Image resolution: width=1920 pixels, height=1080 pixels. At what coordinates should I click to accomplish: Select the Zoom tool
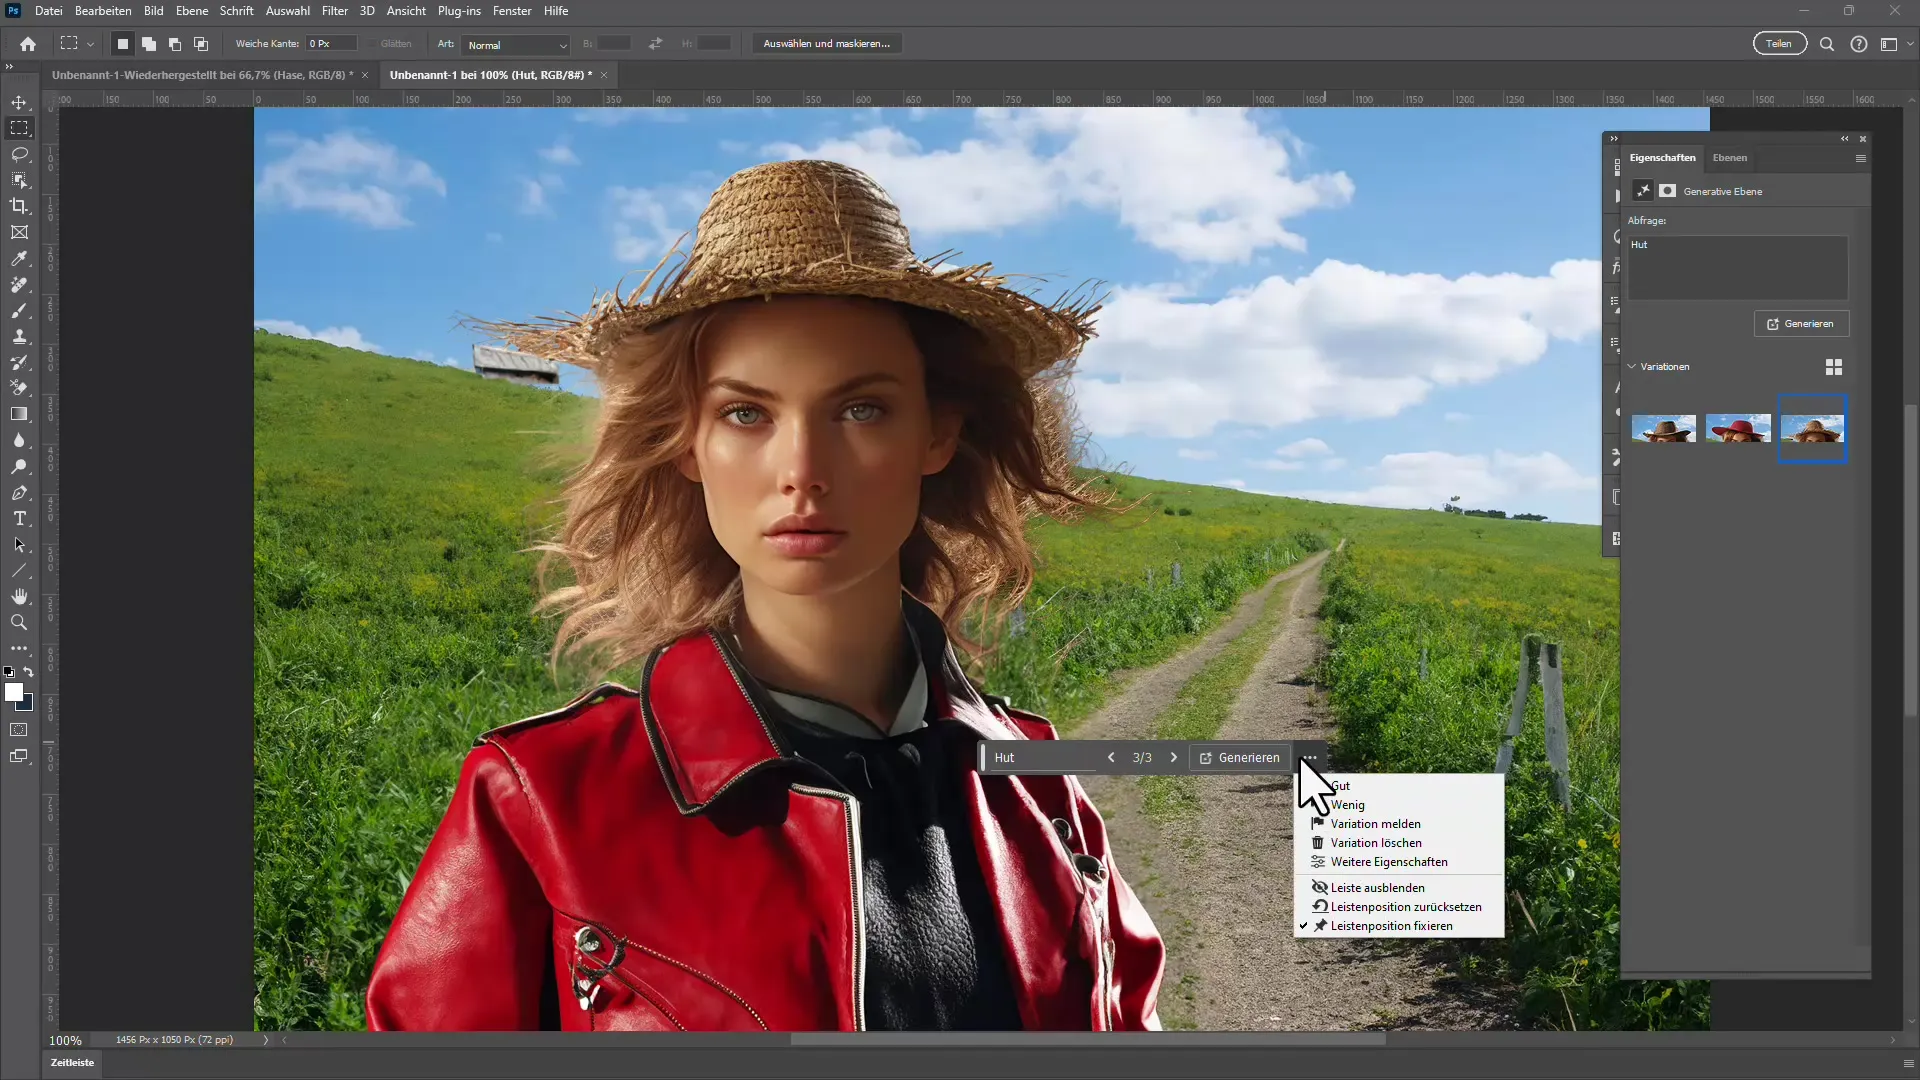[x=19, y=623]
